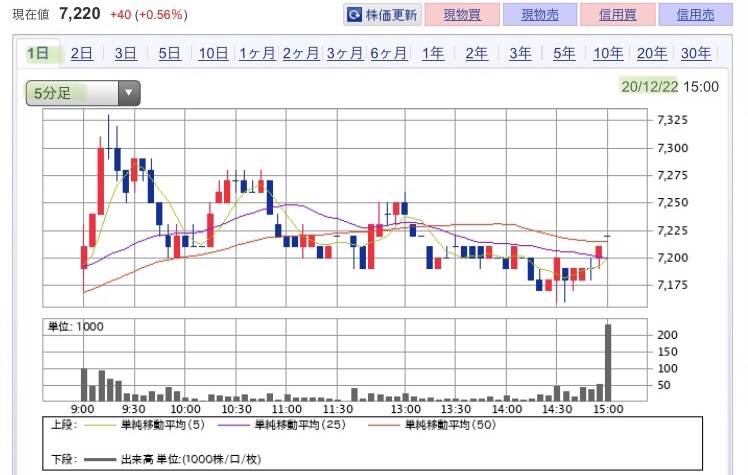Click the 現在値 label
Screen dimensions: 748x475
[x=31, y=15]
